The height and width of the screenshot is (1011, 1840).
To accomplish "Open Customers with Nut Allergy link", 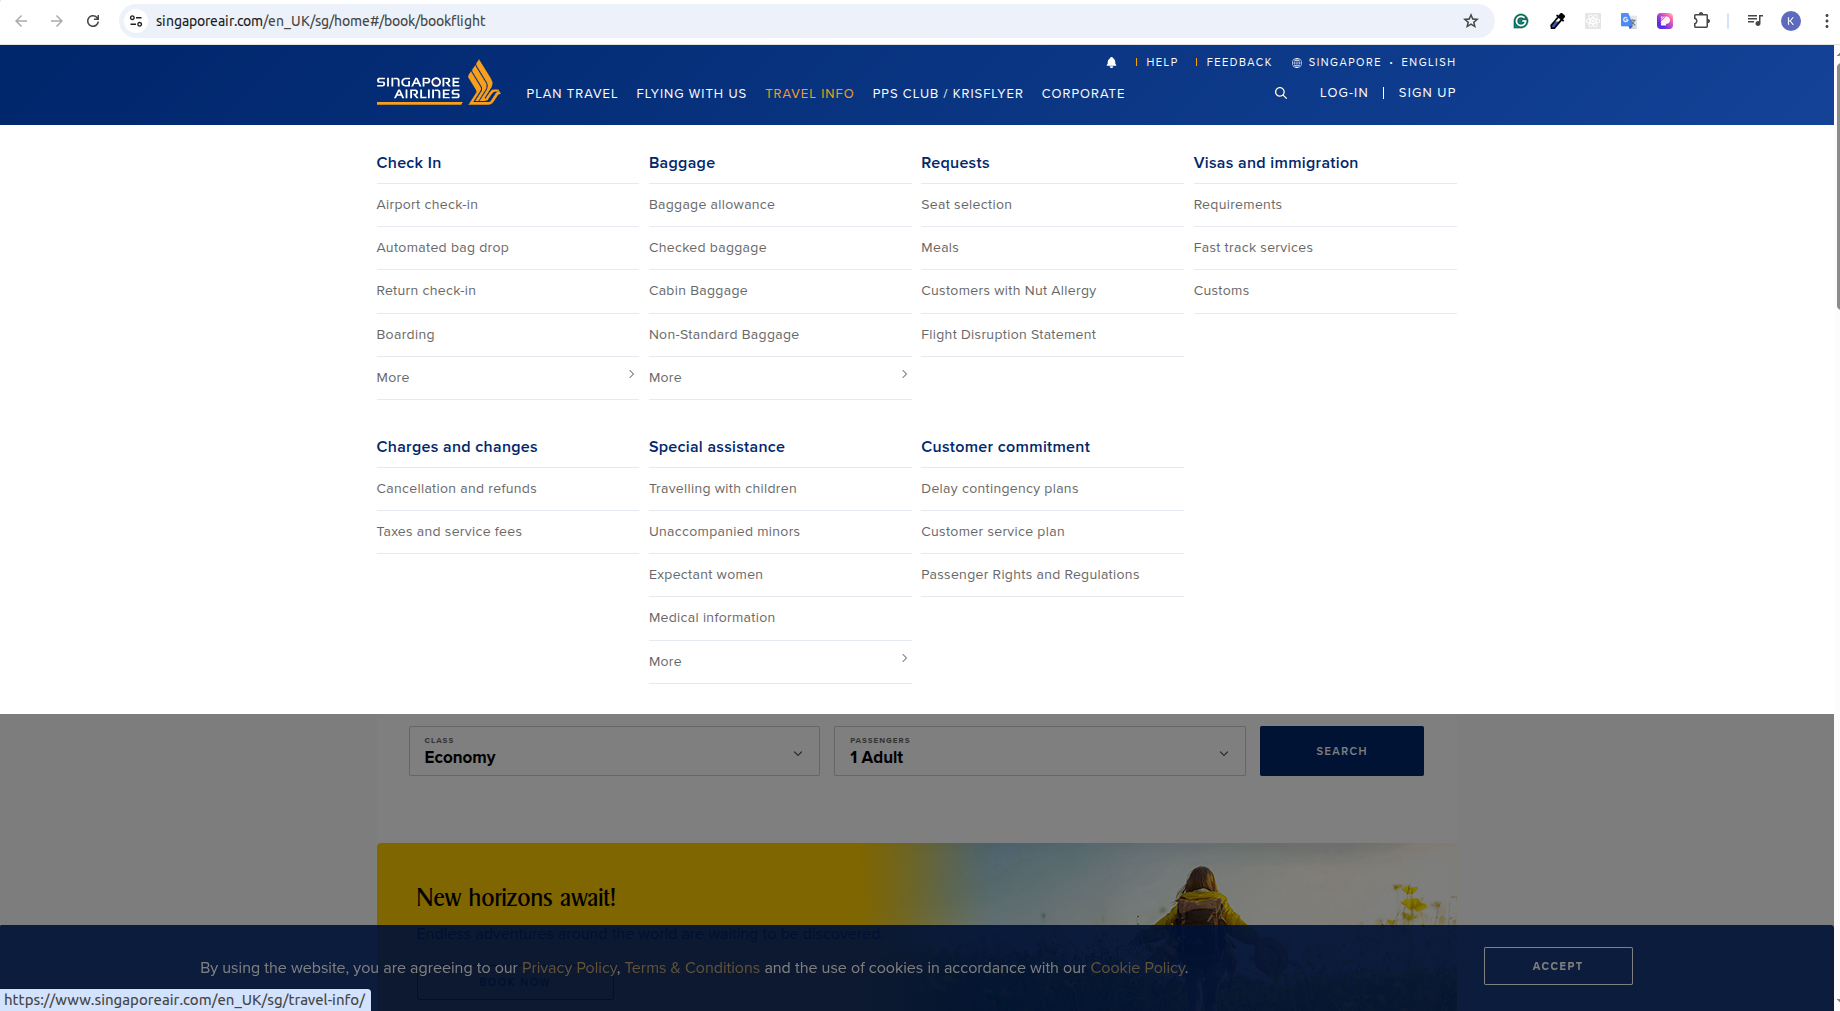I will click(x=1008, y=291).
